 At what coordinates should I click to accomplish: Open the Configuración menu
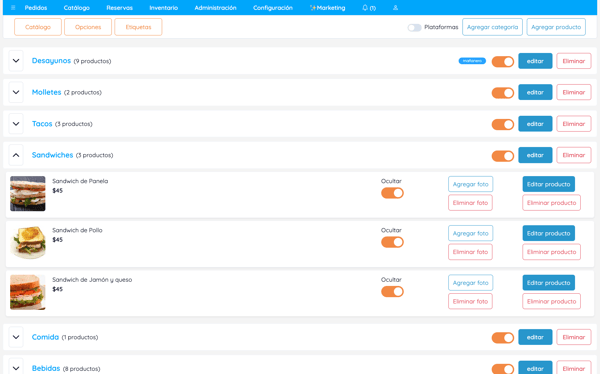273,8
